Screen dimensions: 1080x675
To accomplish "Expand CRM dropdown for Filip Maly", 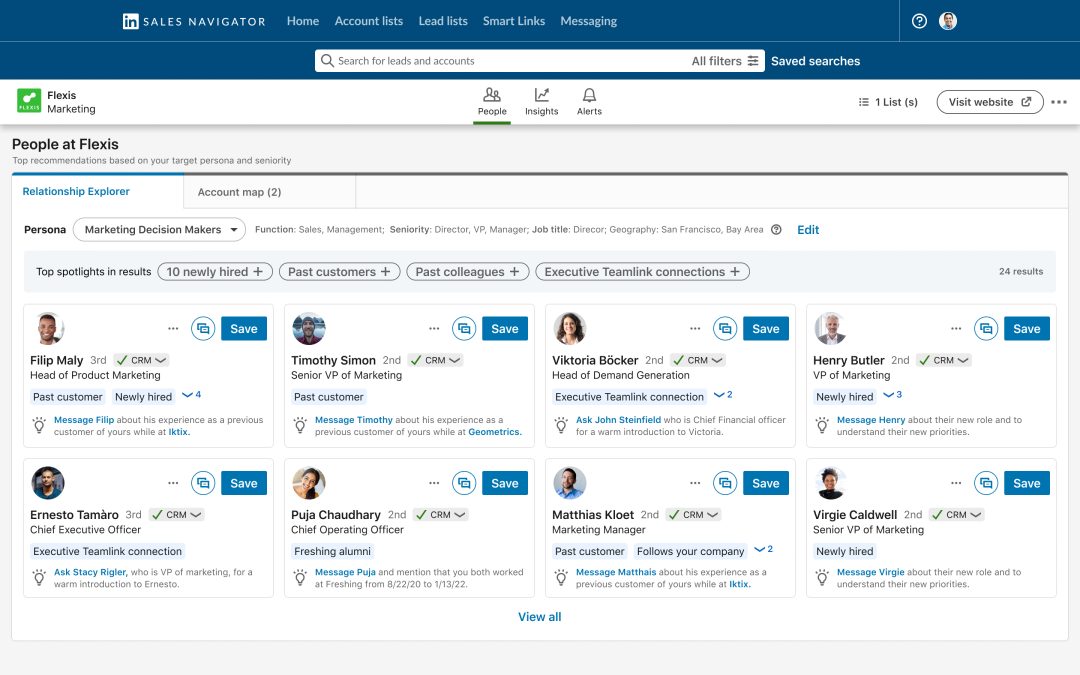I will click(142, 360).
